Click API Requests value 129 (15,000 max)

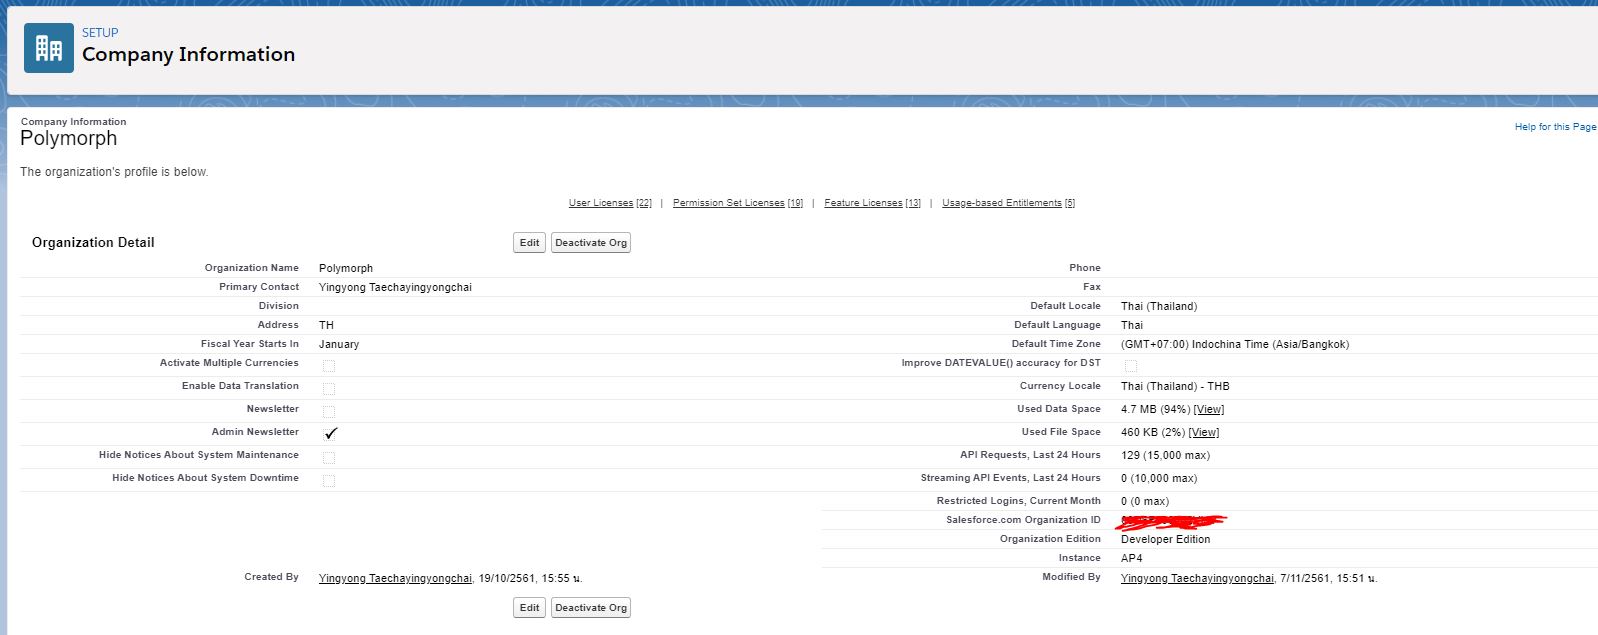point(1165,456)
